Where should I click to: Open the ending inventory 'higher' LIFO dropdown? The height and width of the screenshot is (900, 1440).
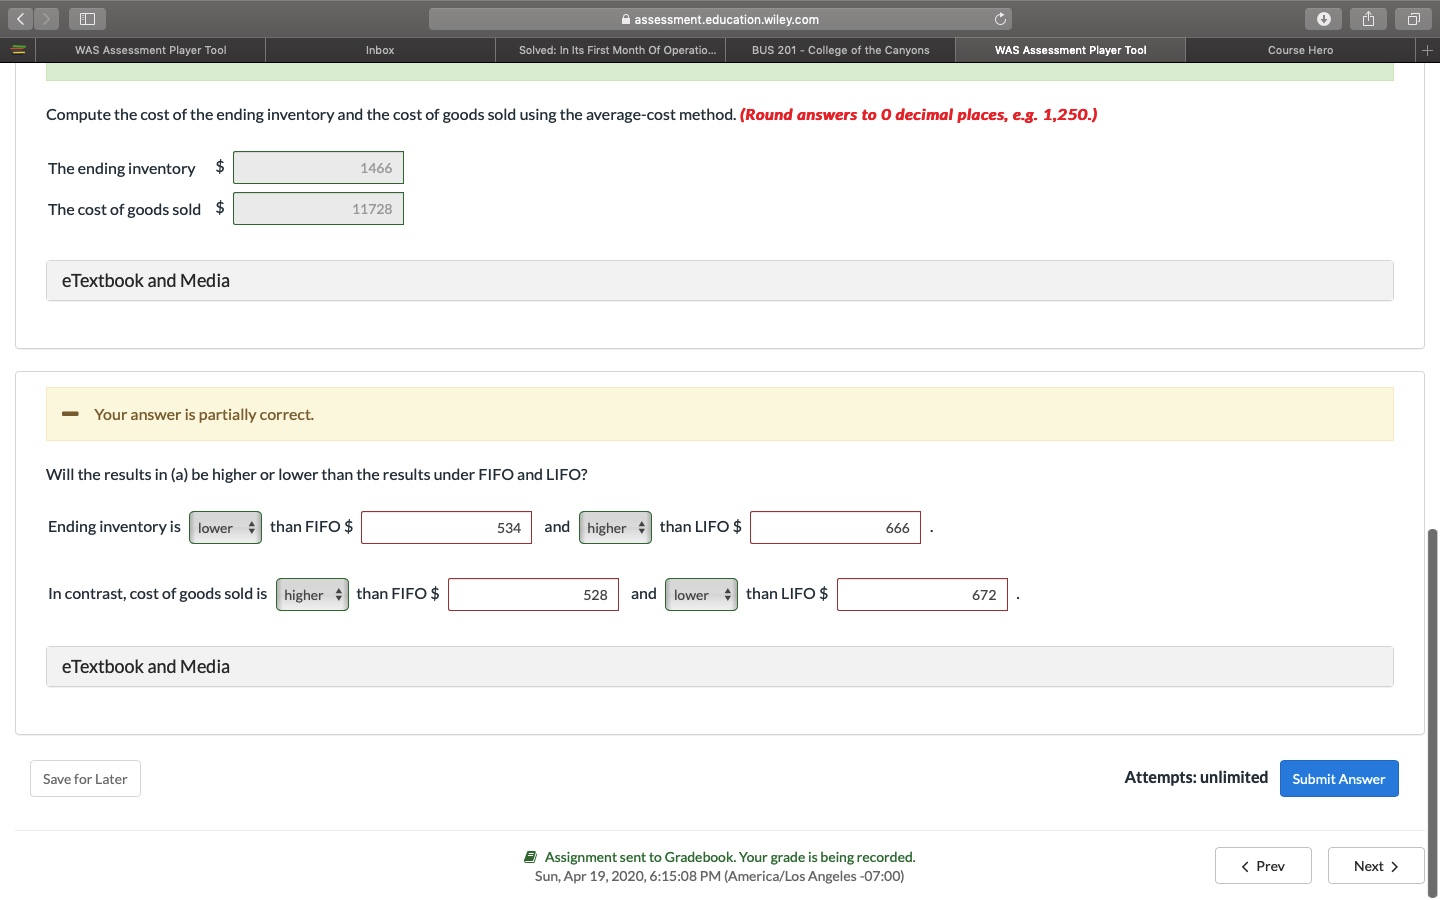615,528
